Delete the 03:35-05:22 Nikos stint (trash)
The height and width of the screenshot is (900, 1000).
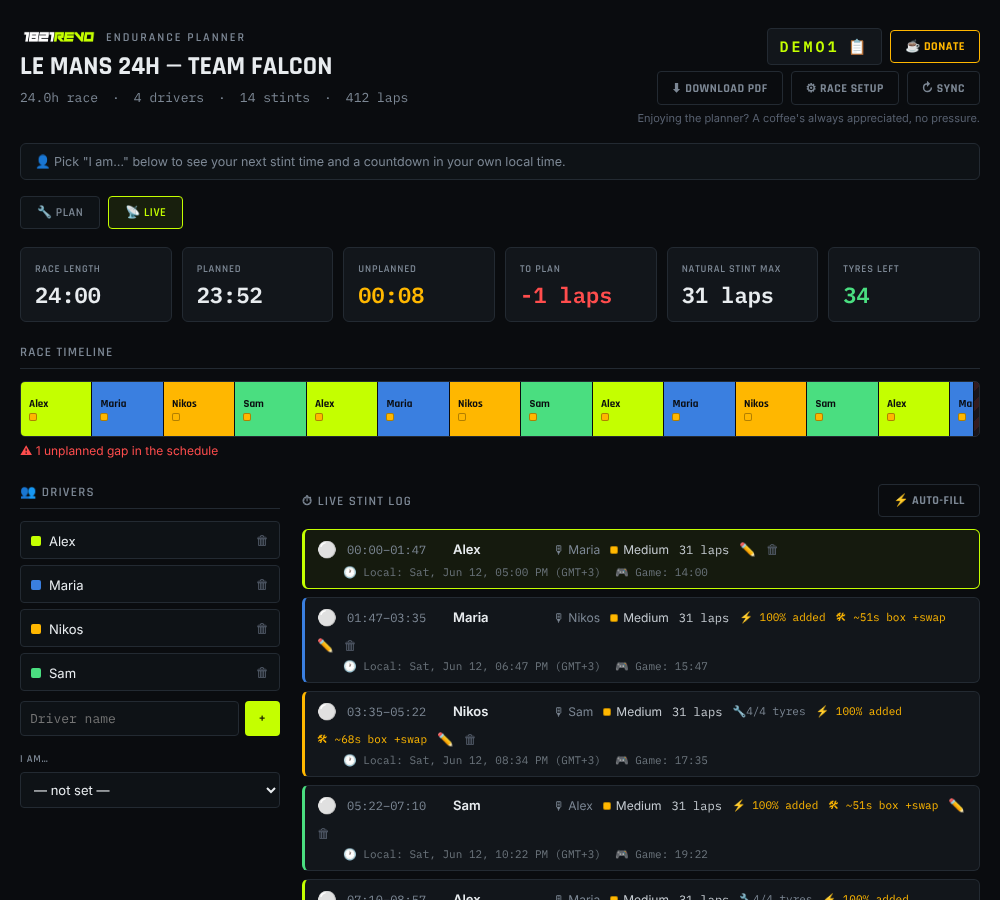pos(470,739)
